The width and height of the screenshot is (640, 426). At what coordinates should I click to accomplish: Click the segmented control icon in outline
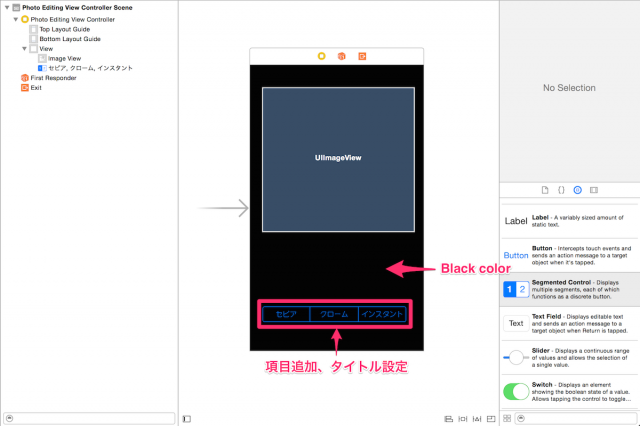point(42,68)
